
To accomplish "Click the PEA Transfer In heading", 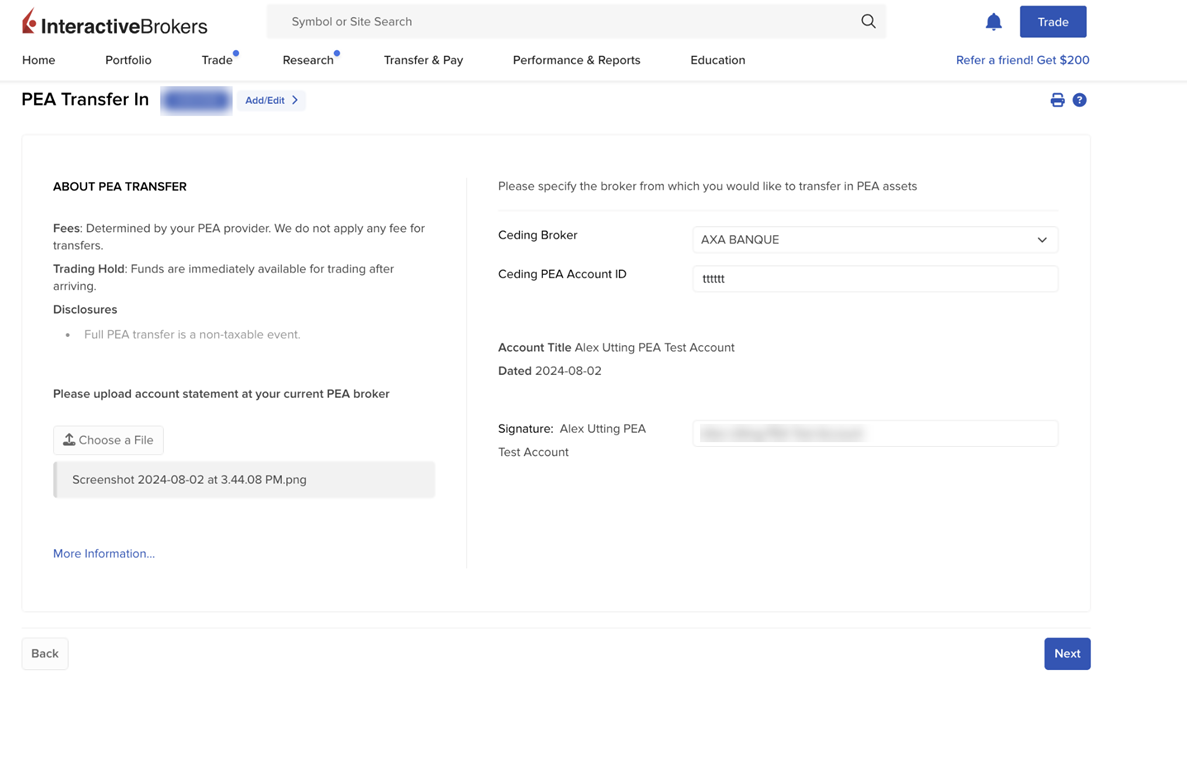I will (85, 100).
